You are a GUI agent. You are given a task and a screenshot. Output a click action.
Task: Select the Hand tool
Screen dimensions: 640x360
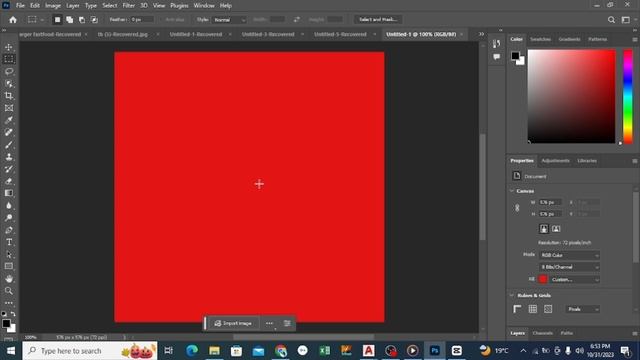[x=9, y=279]
